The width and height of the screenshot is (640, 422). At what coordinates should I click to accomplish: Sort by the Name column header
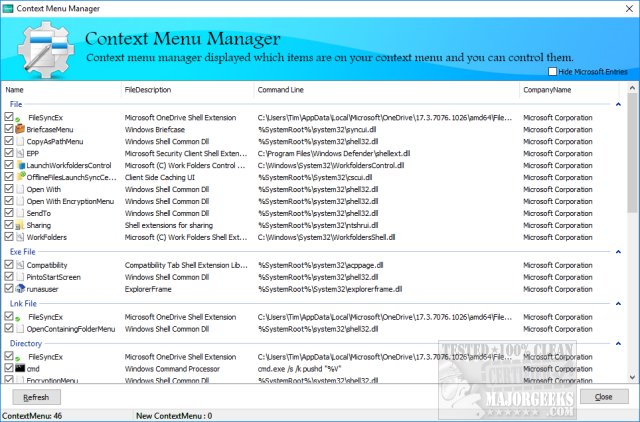click(x=61, y=90)
